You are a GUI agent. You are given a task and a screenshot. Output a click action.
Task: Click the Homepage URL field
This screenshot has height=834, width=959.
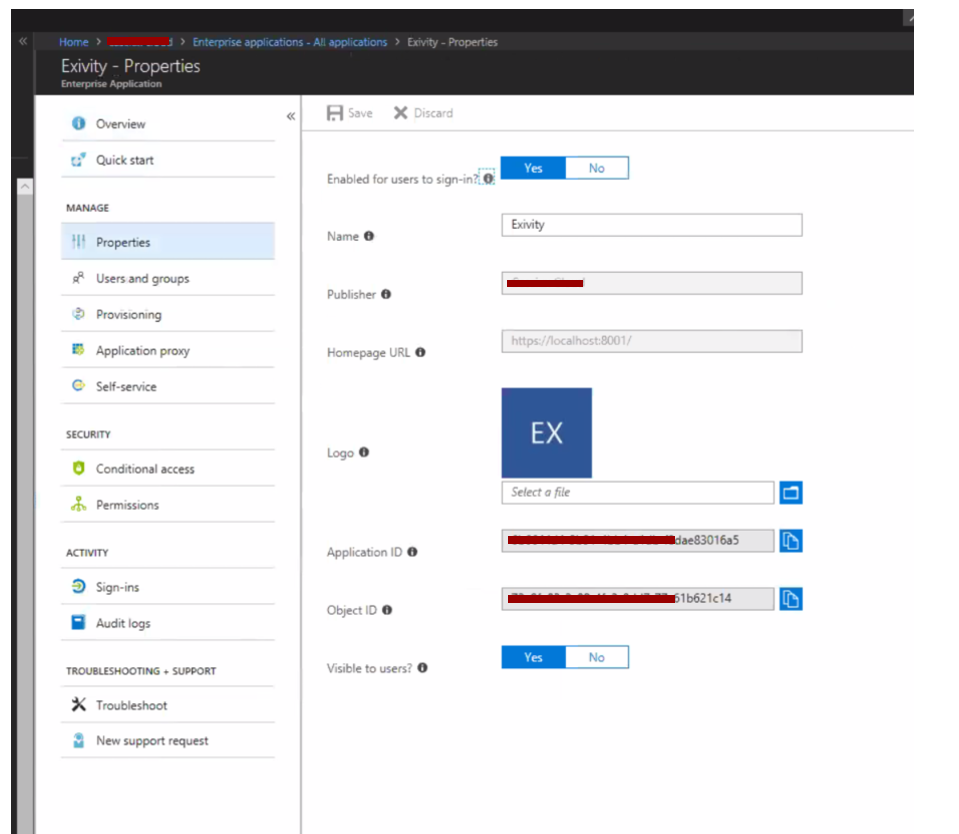[x=652, y=341]
